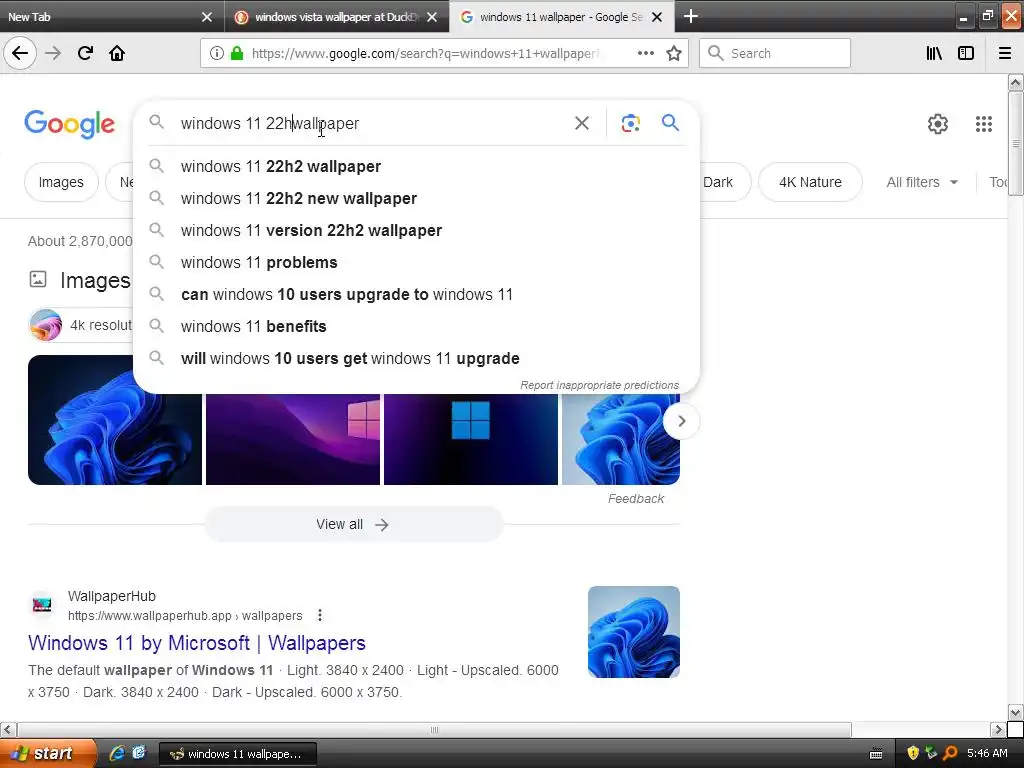This screenshot has width=1024, height=768.
Task: Close the New Tab tab
Action: (206, 17)
